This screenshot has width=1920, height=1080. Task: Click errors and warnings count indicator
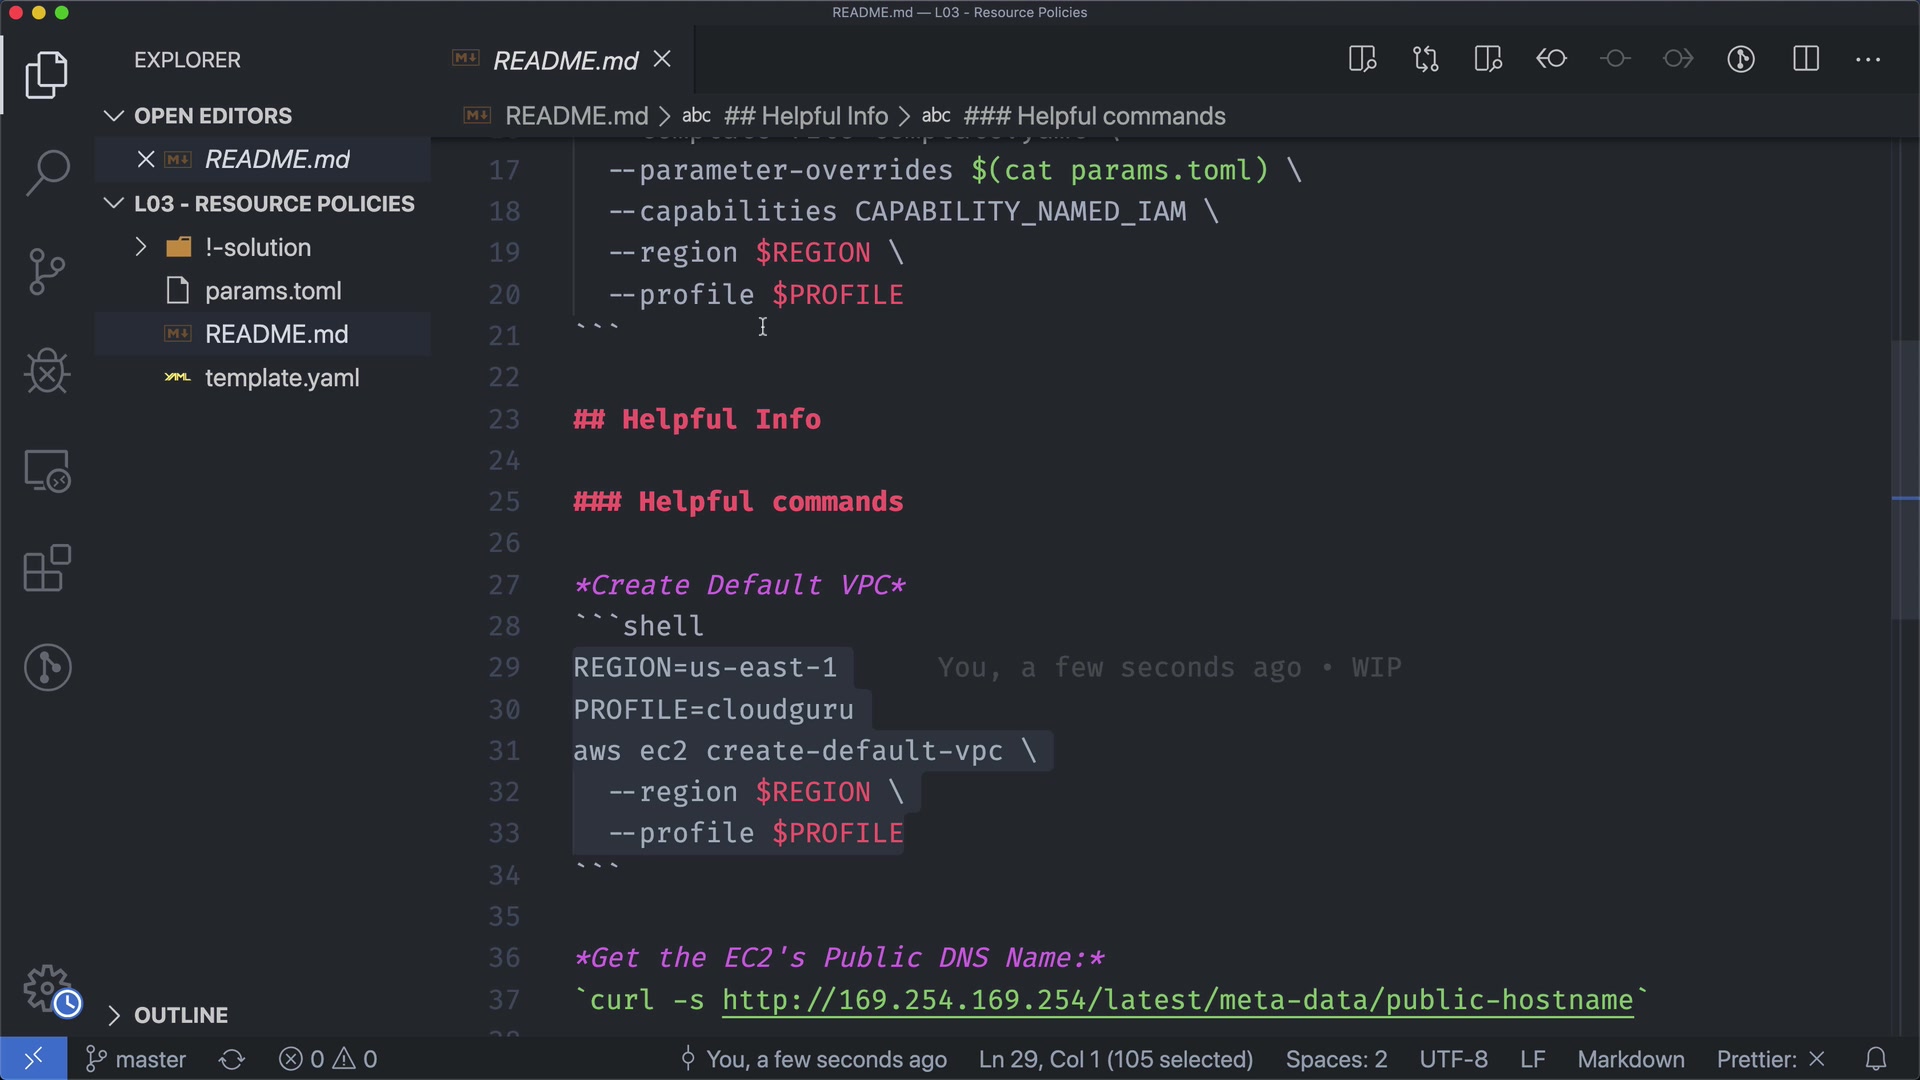328,1059
